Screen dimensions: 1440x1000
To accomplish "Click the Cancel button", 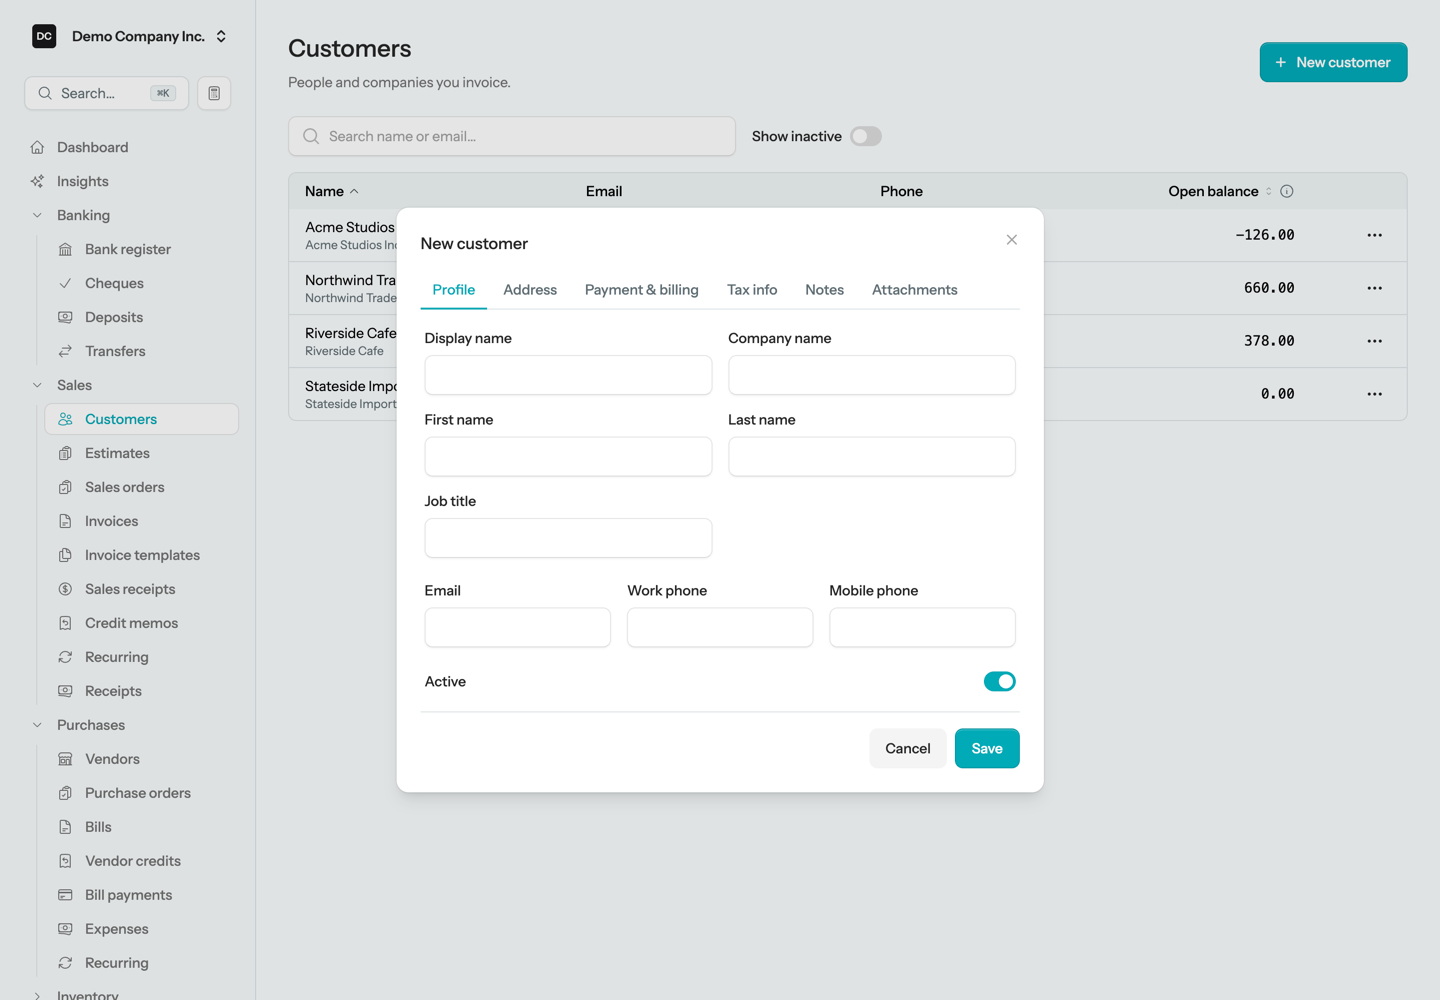I will click(x=908, y=748).
